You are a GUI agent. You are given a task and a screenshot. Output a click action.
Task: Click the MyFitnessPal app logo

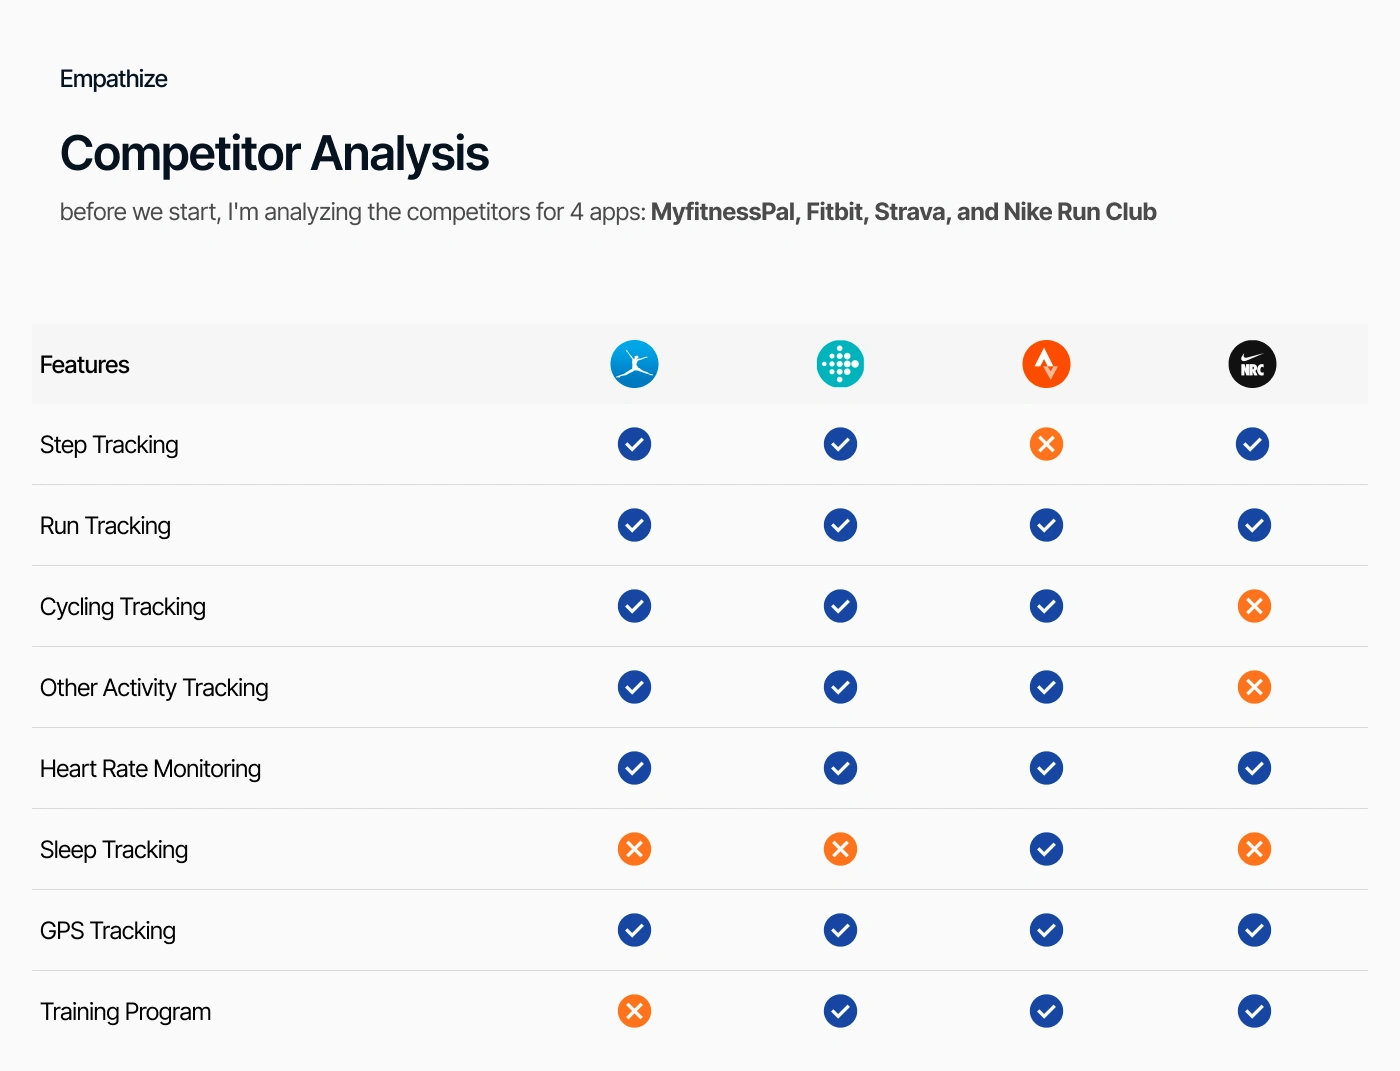[x=634, y=365]
